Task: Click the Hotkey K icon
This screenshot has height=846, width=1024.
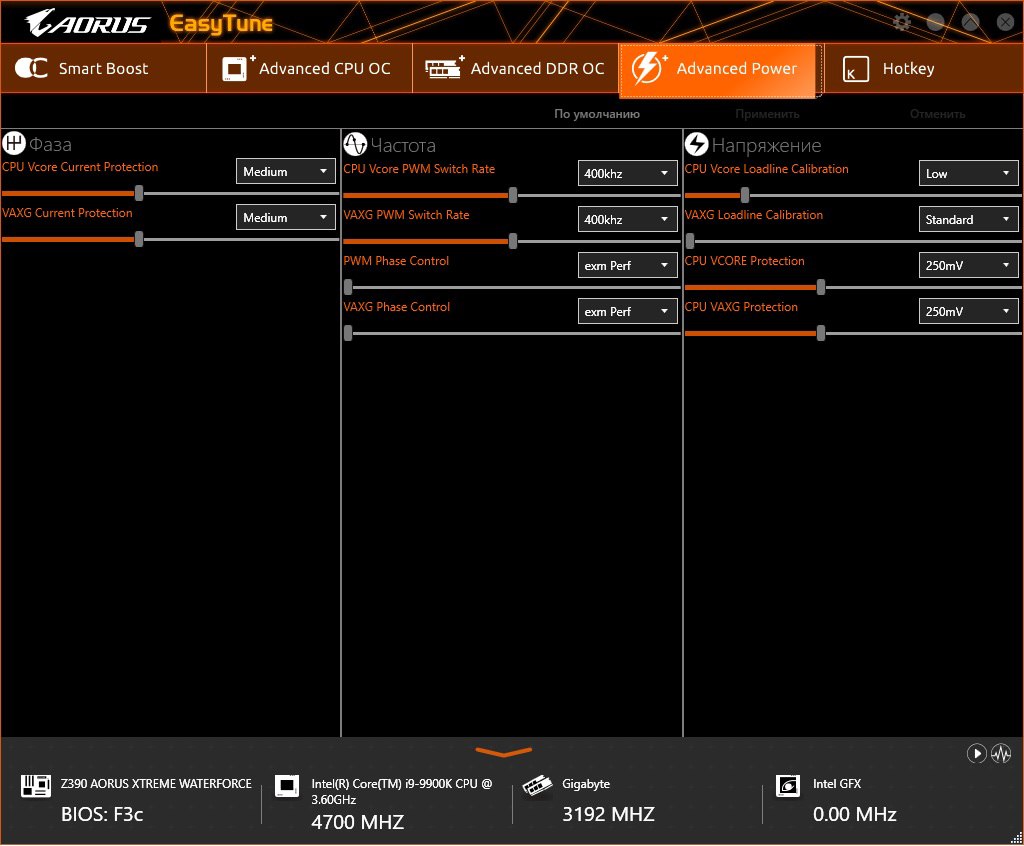Action: (x=856, y=69)
